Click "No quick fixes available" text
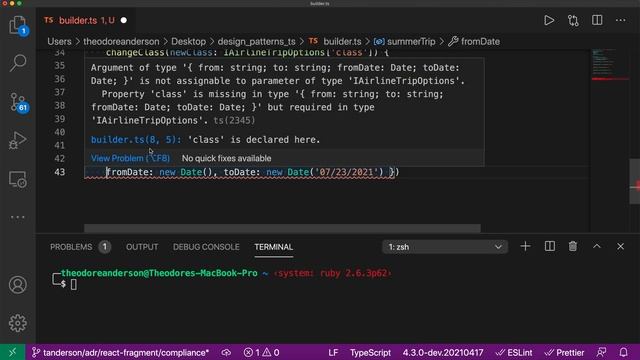This screenshot has height=360, width=640. pos(227,158)
